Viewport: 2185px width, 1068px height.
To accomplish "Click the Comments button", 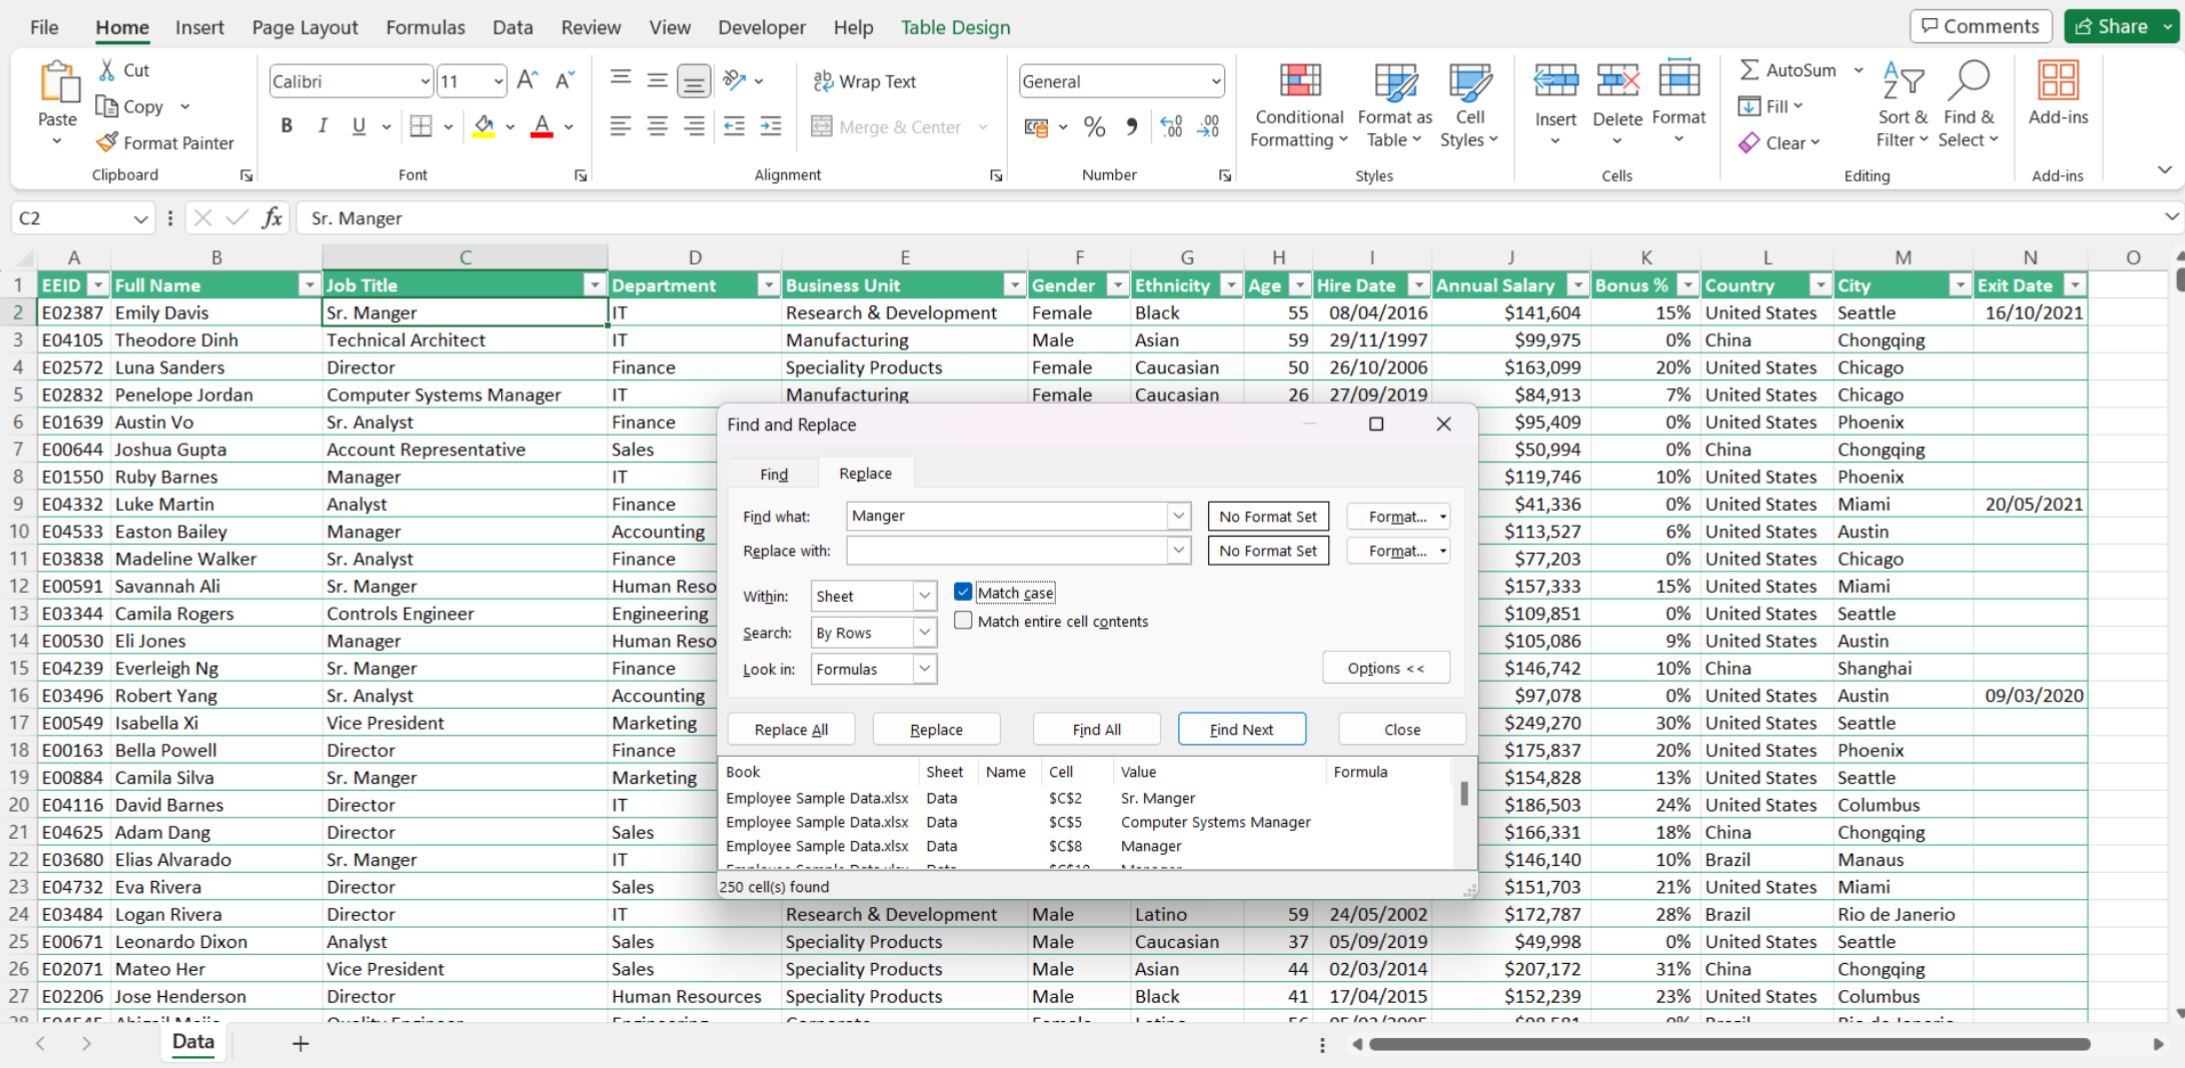I will click(x=1980, y=27).
